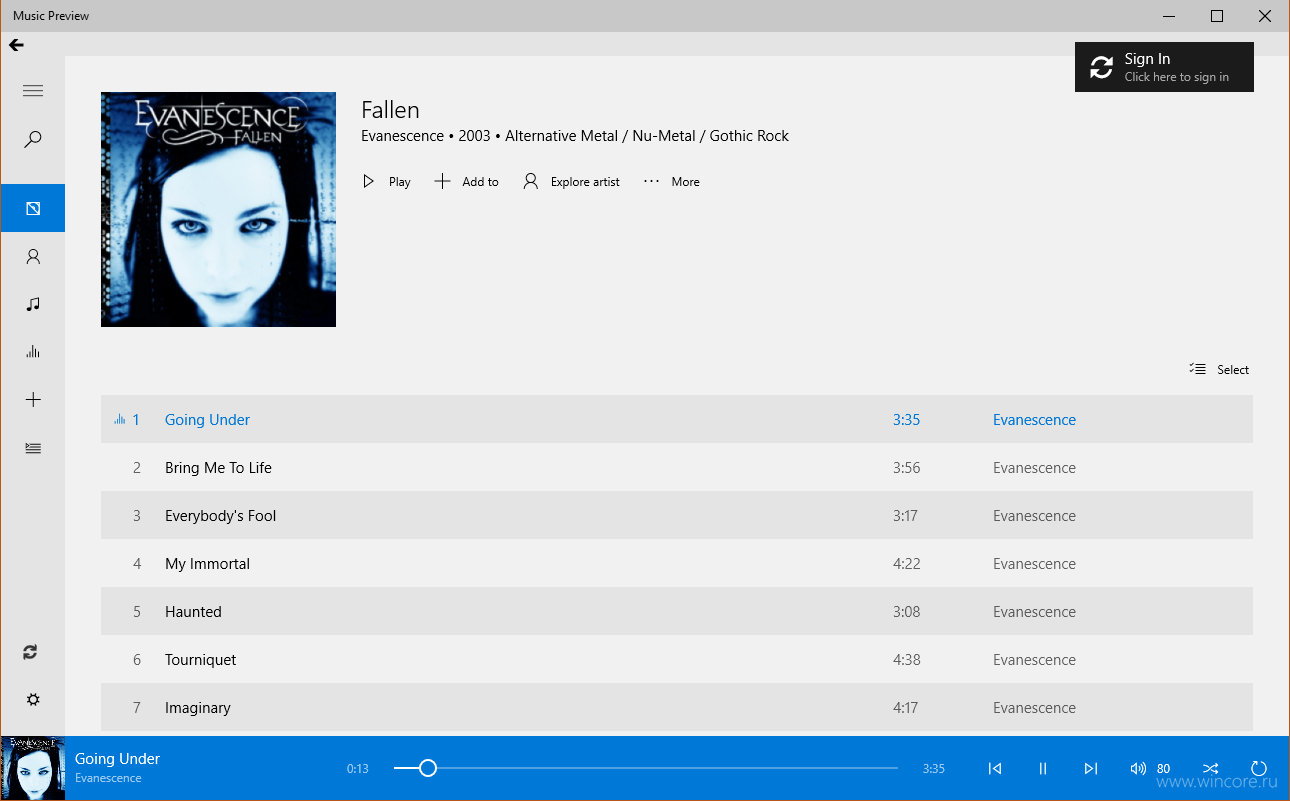Click the 4:38 duration of Tourniquet

click(906, 660)
